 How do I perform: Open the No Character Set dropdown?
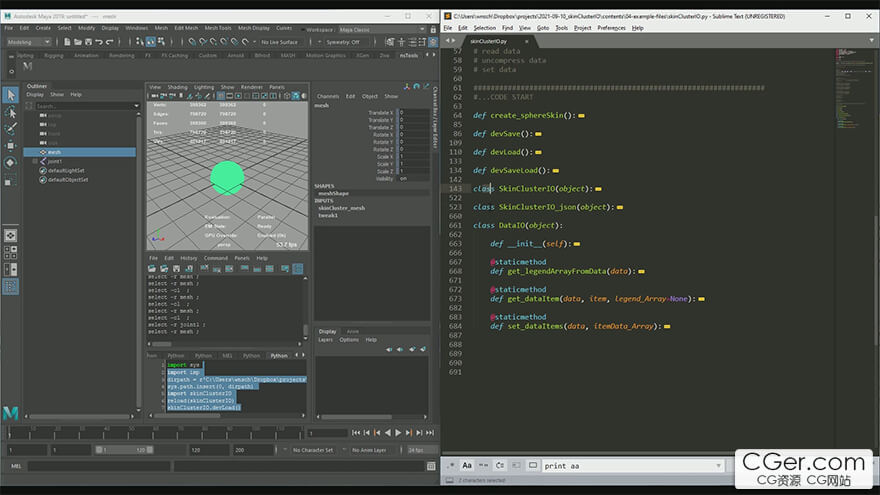pos(313,450)
